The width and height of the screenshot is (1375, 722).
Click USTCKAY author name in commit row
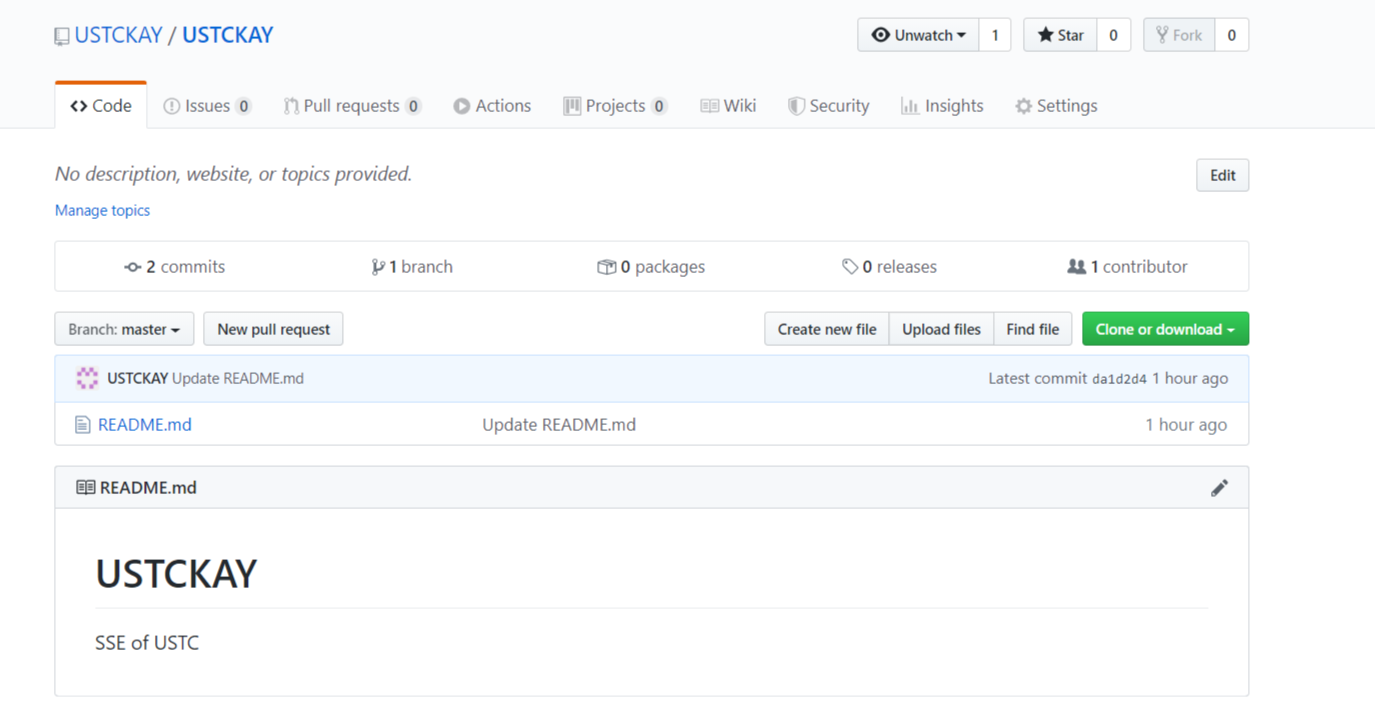[137, 379]
